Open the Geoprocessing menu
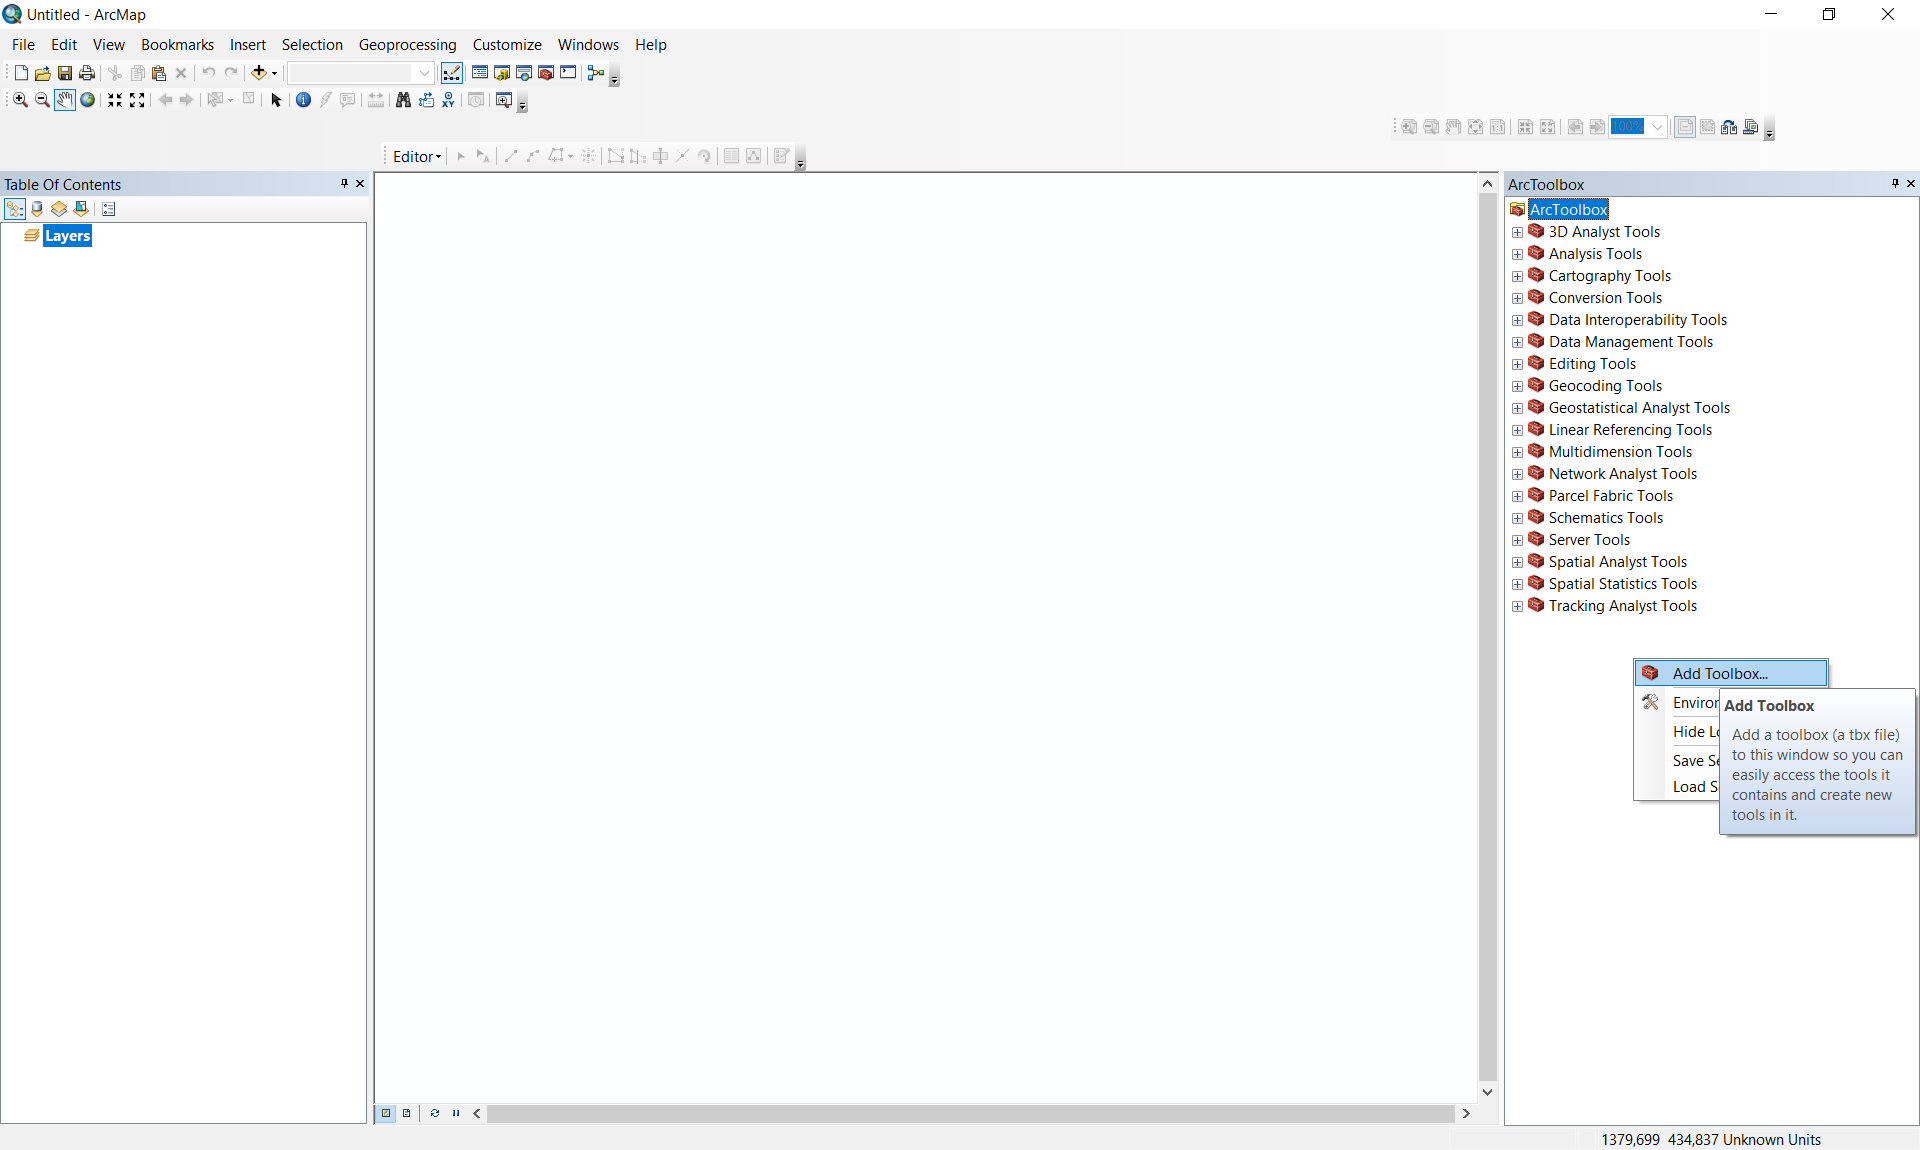 [407, 45]
